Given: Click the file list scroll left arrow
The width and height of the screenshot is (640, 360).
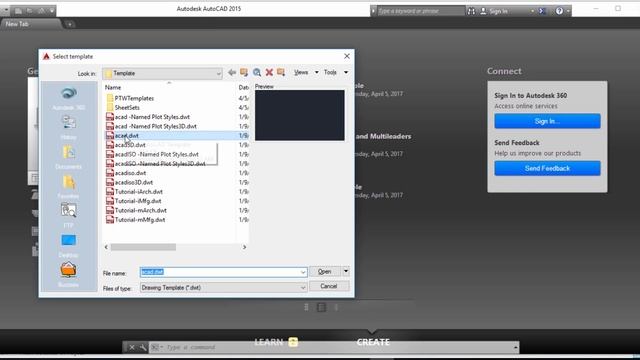Looking at the screenshot, I should point(106,247).
